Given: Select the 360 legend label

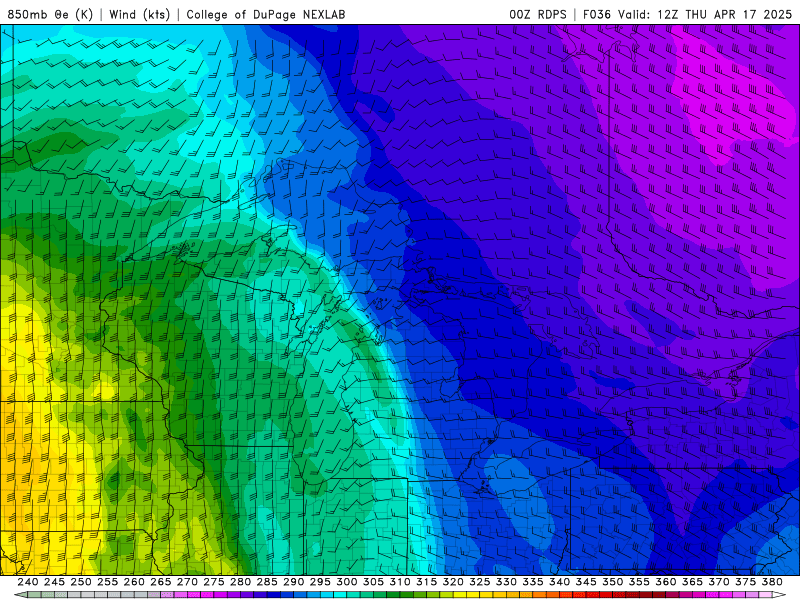Looking at the screenshot, I should click(x=665, y=582).
